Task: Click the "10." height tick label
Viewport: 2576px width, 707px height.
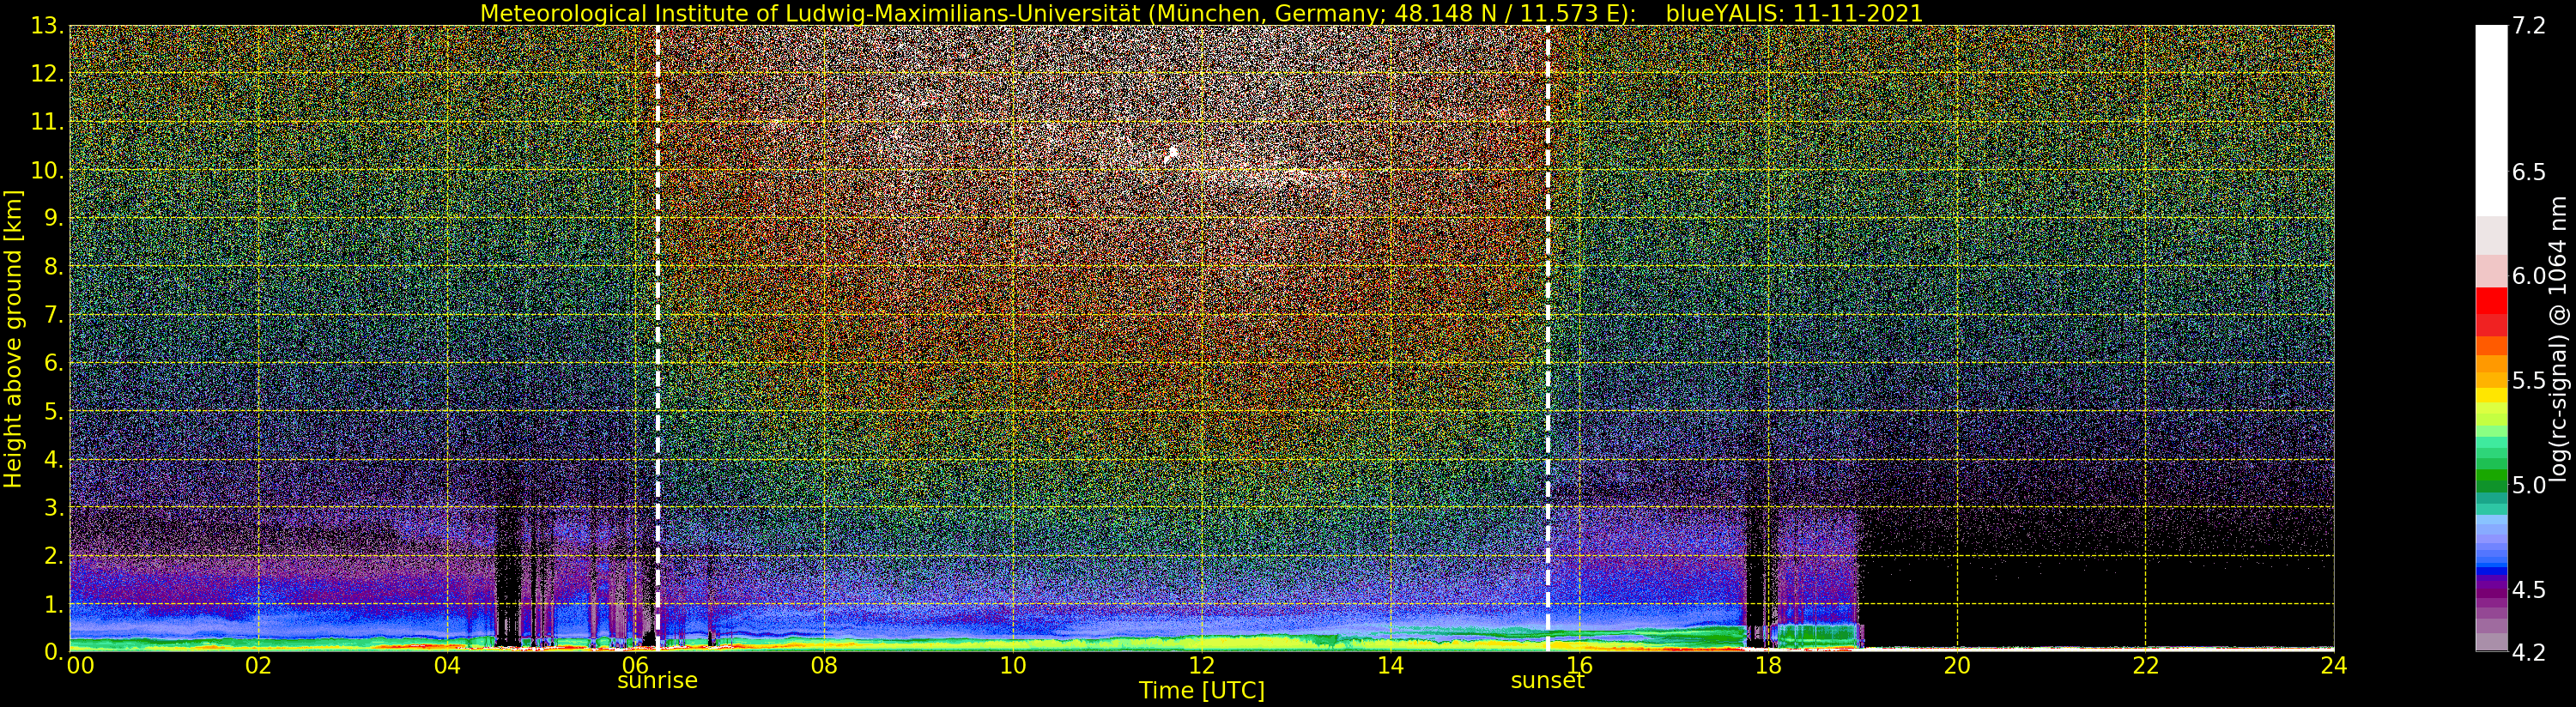Action: point(47,170)
